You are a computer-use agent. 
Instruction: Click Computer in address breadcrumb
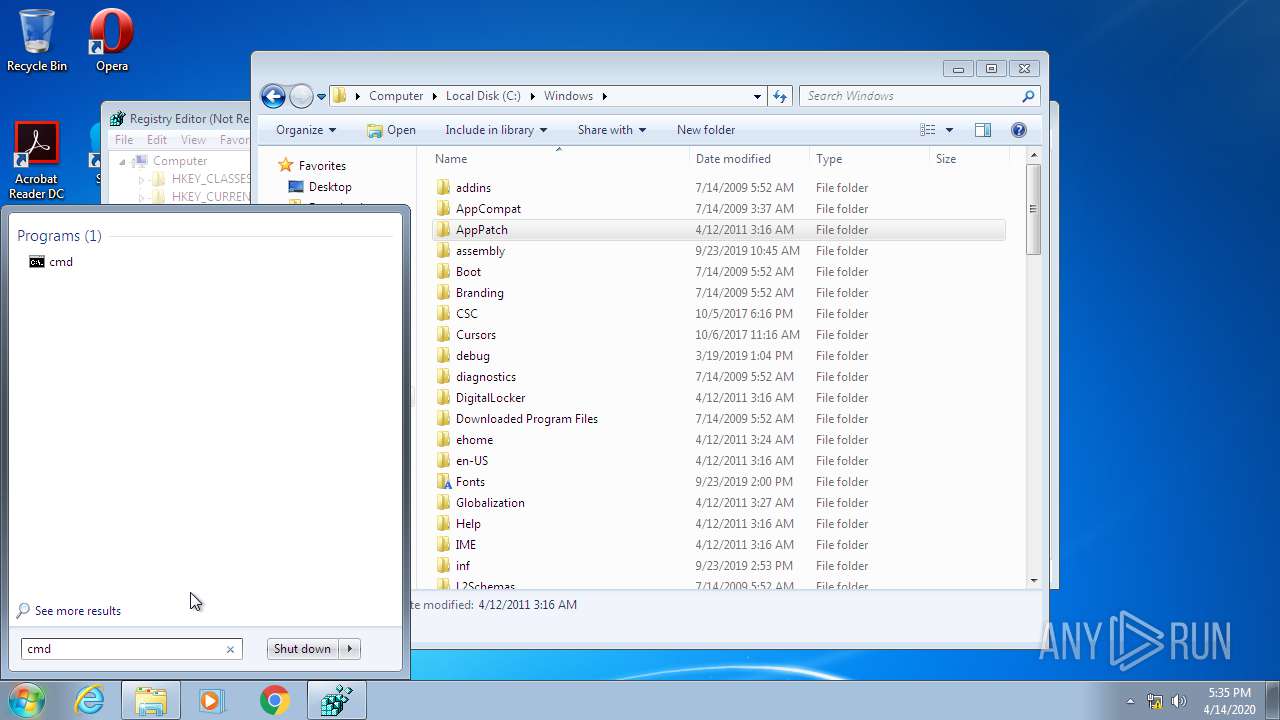pos(396,96)
